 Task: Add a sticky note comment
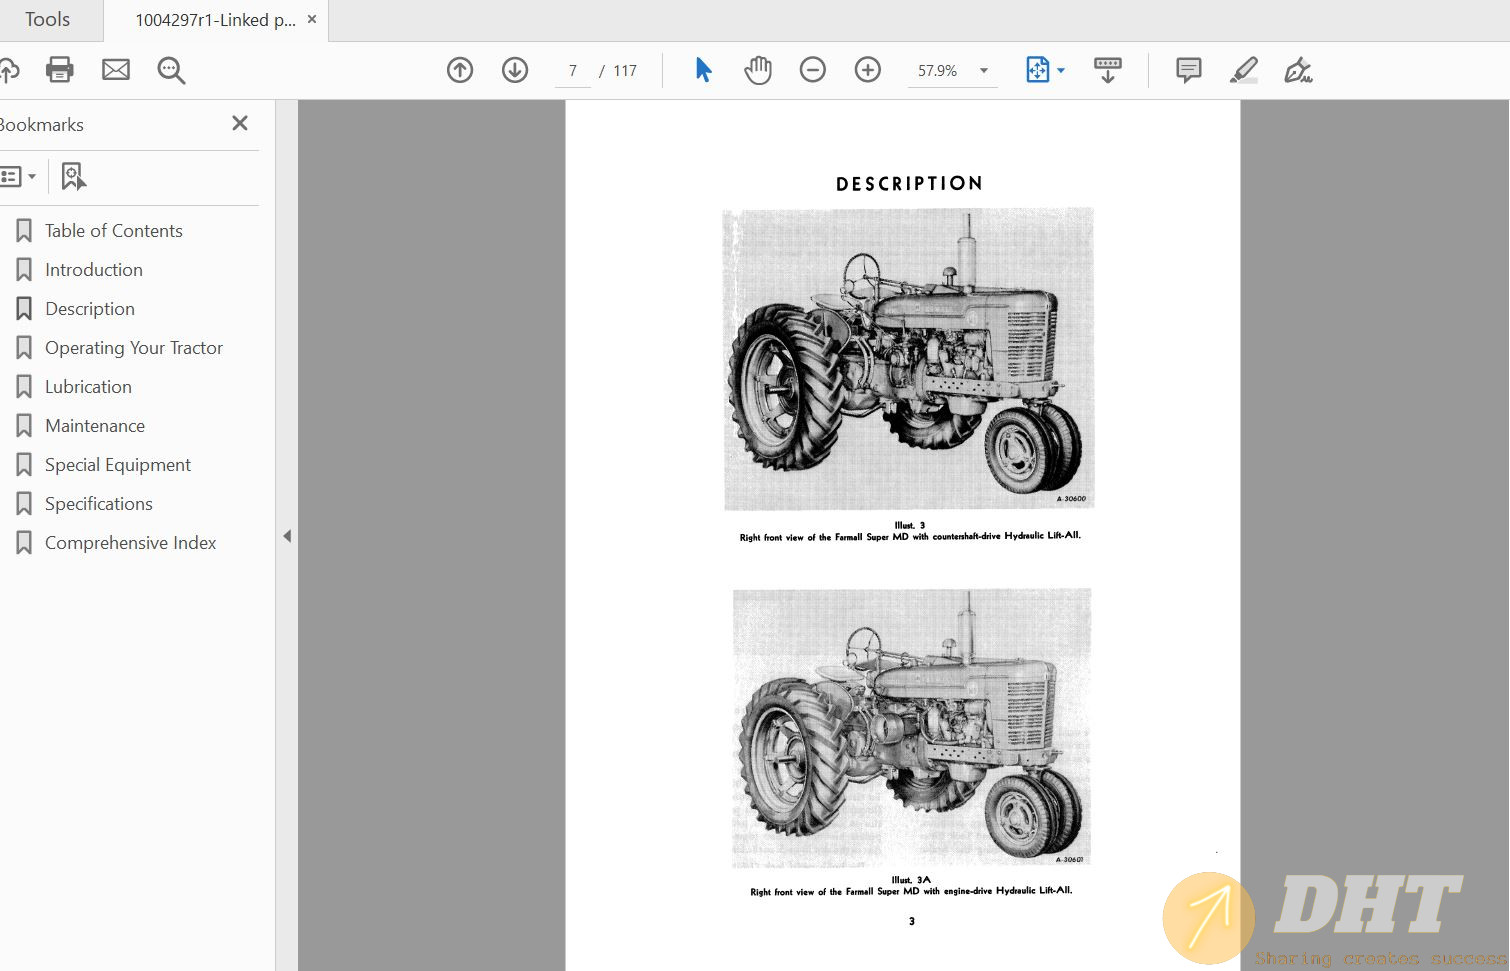coord(1189,70)
